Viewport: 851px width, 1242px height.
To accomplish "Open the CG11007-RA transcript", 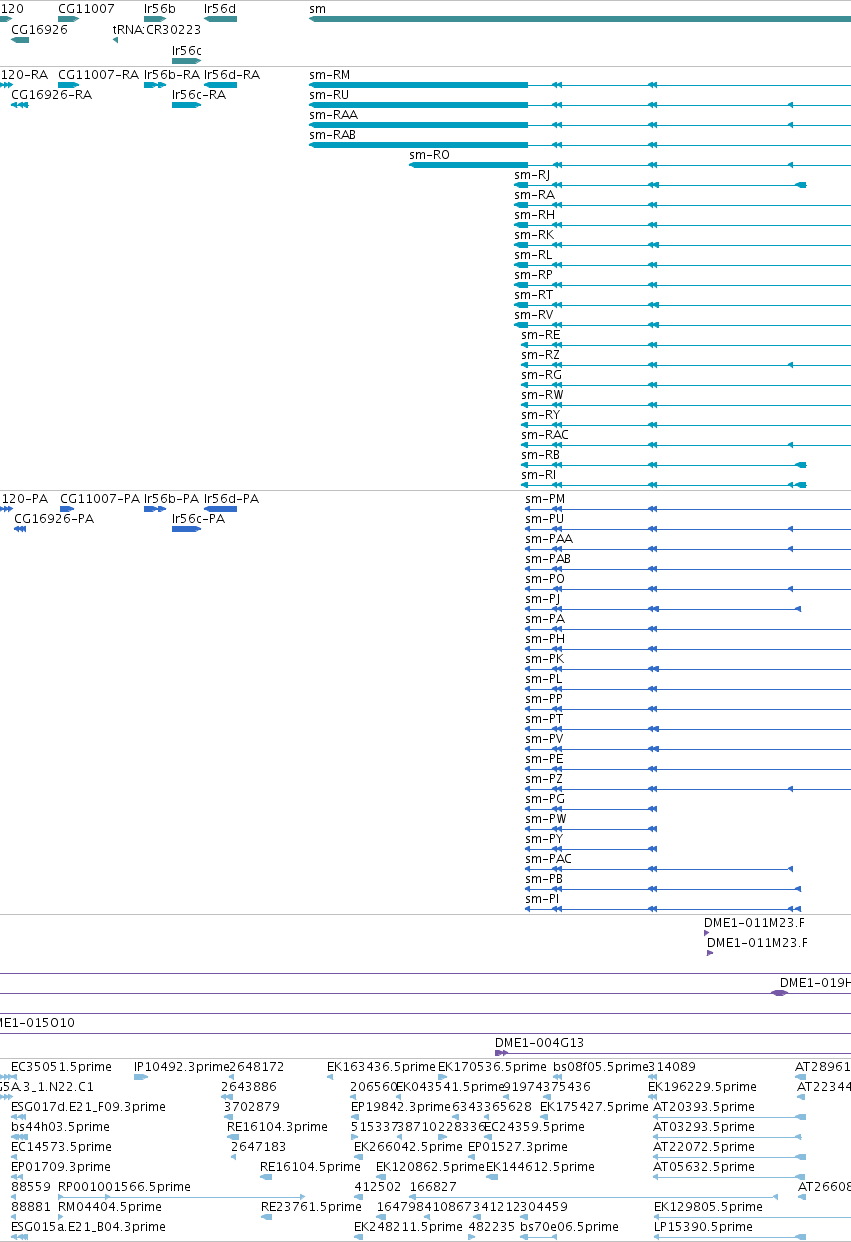I will (x=99, y=75).
